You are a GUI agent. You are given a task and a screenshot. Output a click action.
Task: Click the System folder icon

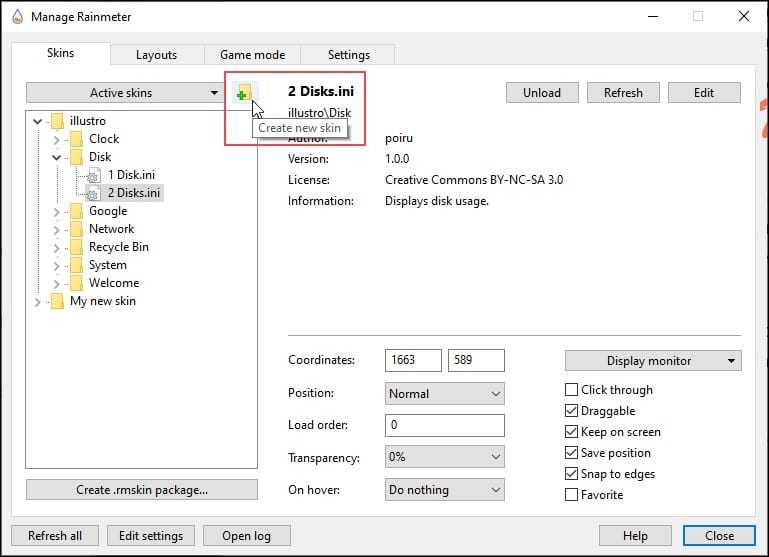pos(77,265)
